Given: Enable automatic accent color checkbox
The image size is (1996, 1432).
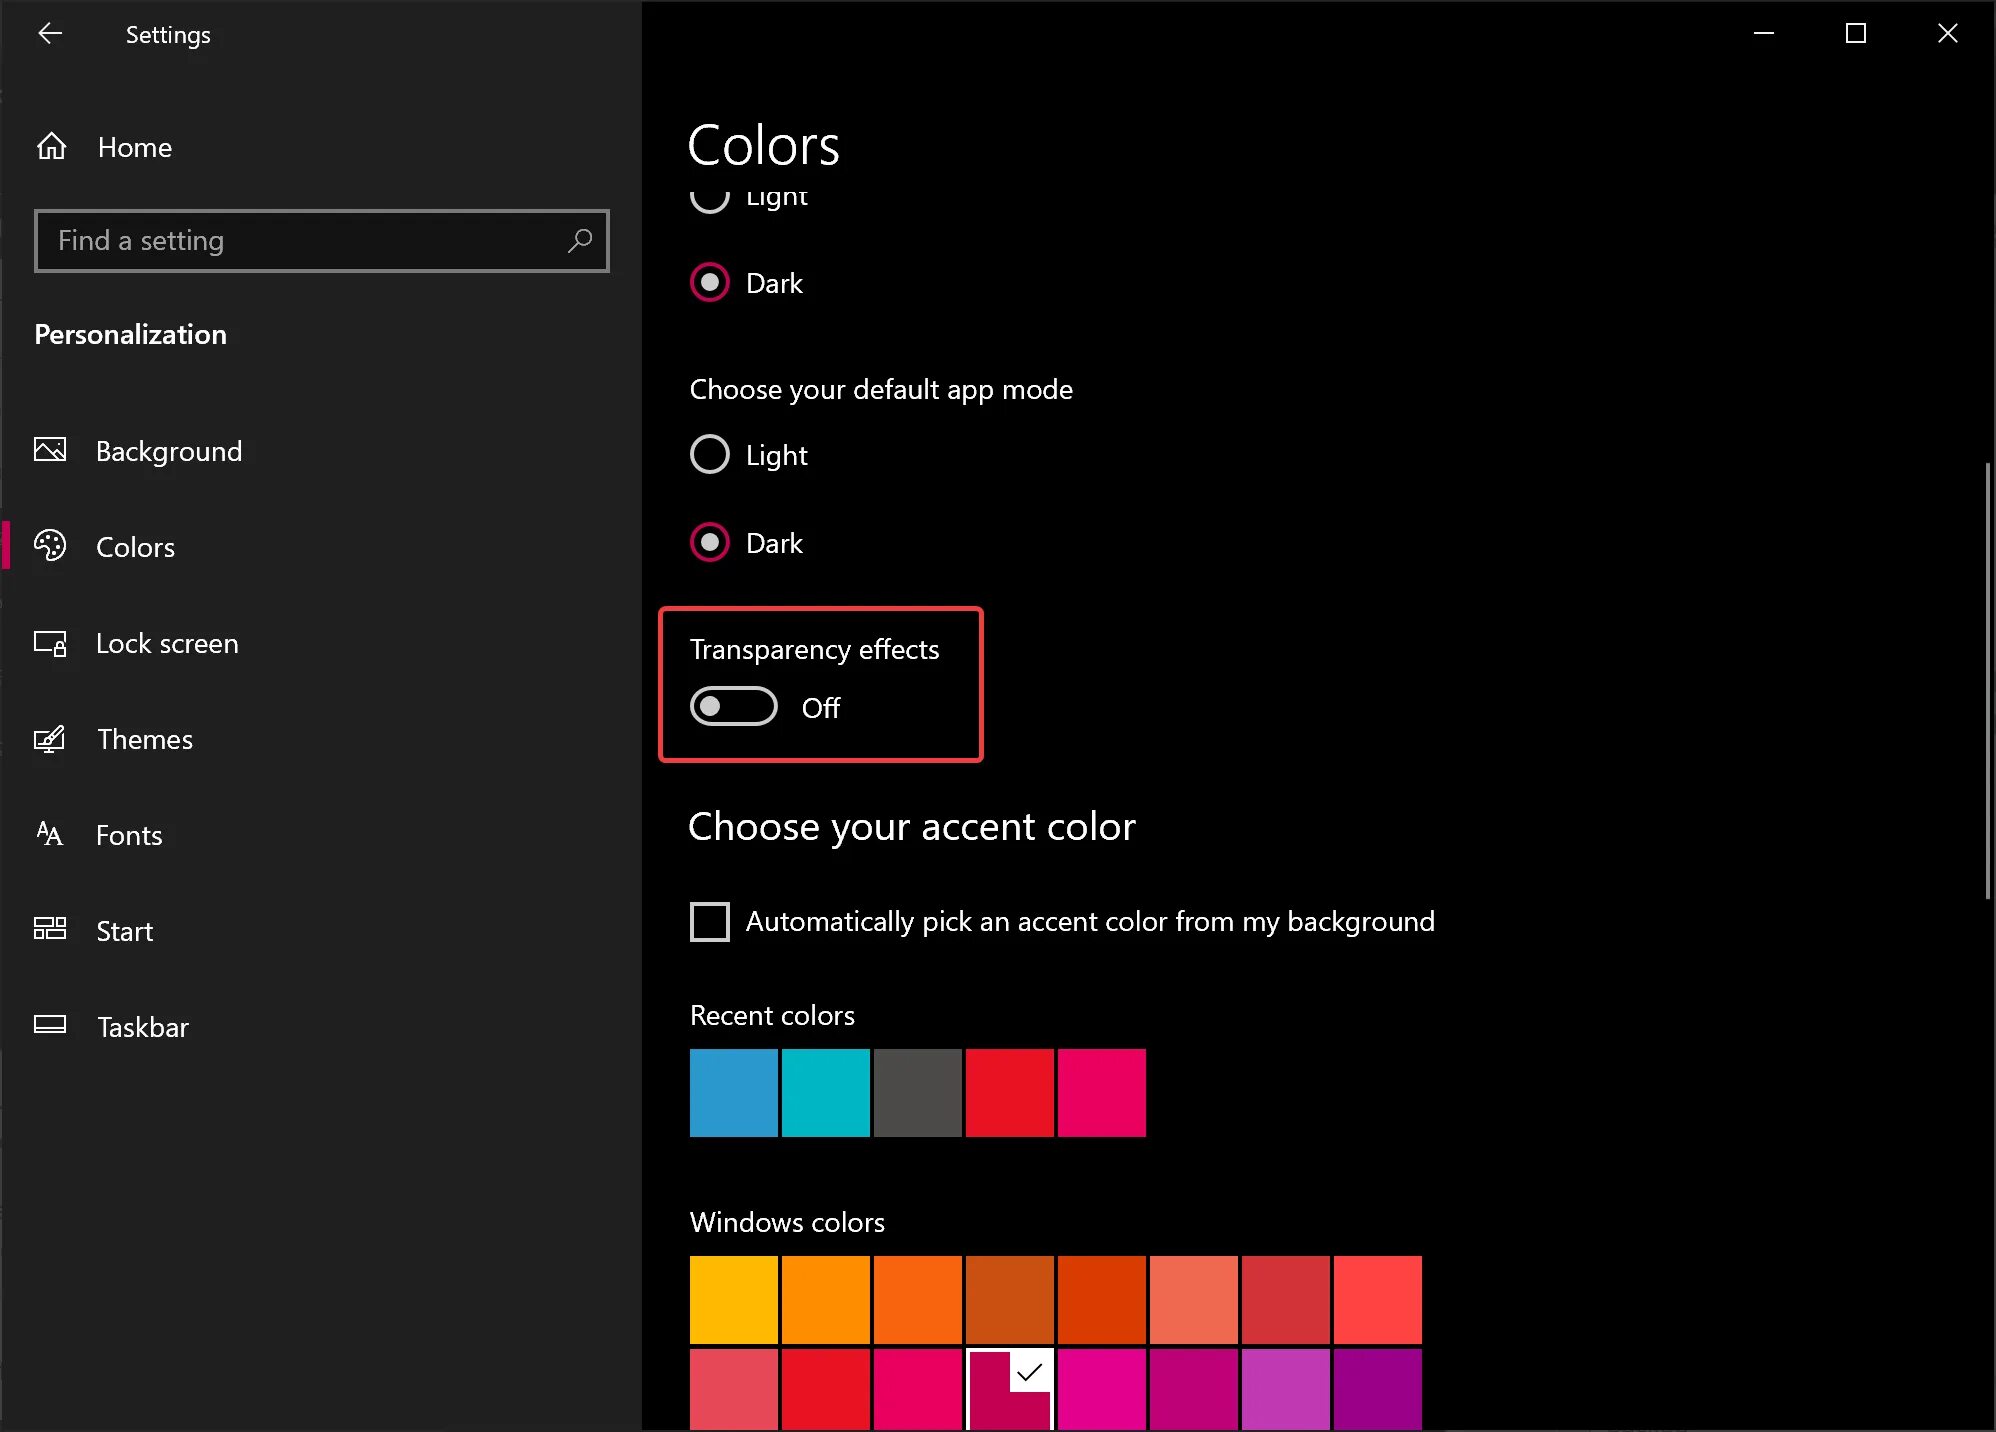Looking at the screenshot, I should (710, 921).
